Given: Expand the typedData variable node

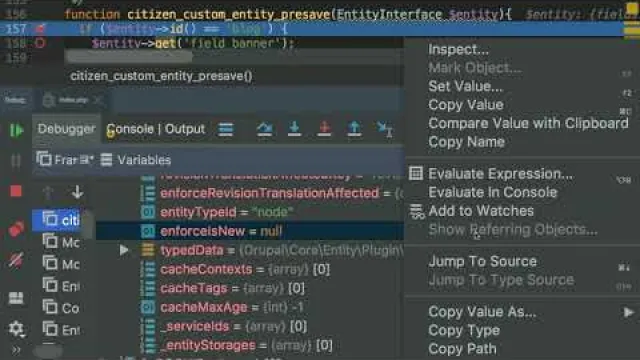Looking at the screenshot, I should click(x=124, y=250).
